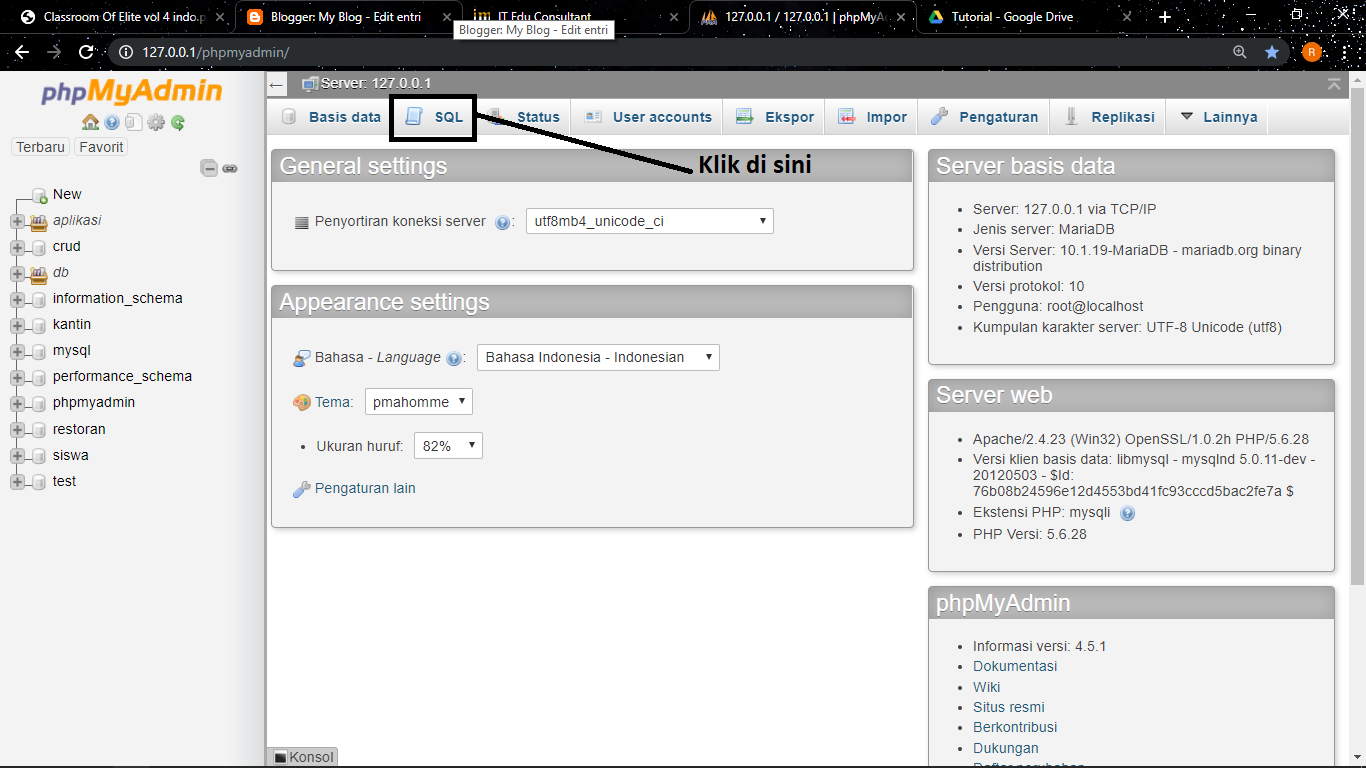This screenshot has height=768, width=1366.
Task: Click the help icon beside Bahasa - Language
Action: point(457,357)
